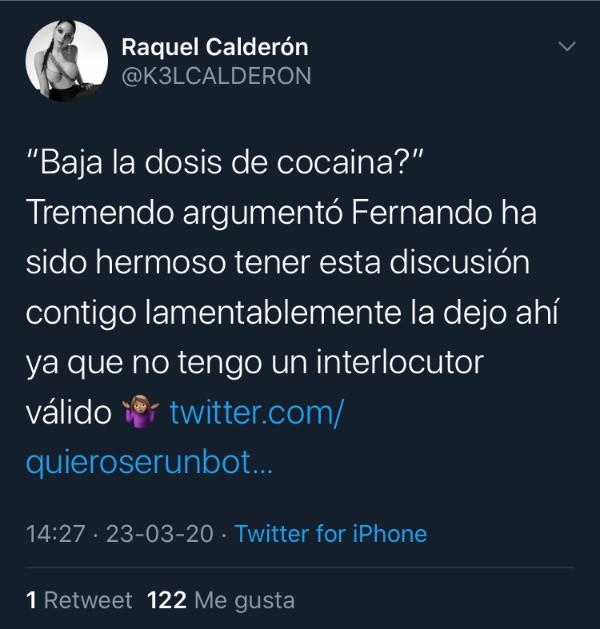Click the word interlocutor in the tweet

[x=400, y=362]
